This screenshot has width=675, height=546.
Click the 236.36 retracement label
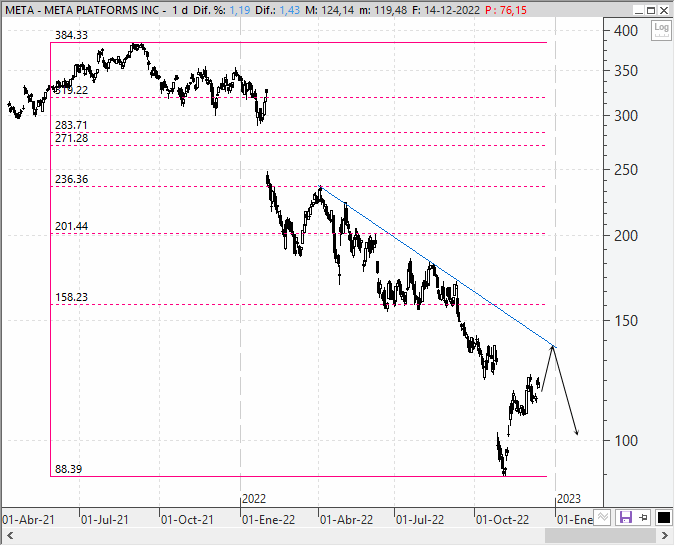point(71,179)
